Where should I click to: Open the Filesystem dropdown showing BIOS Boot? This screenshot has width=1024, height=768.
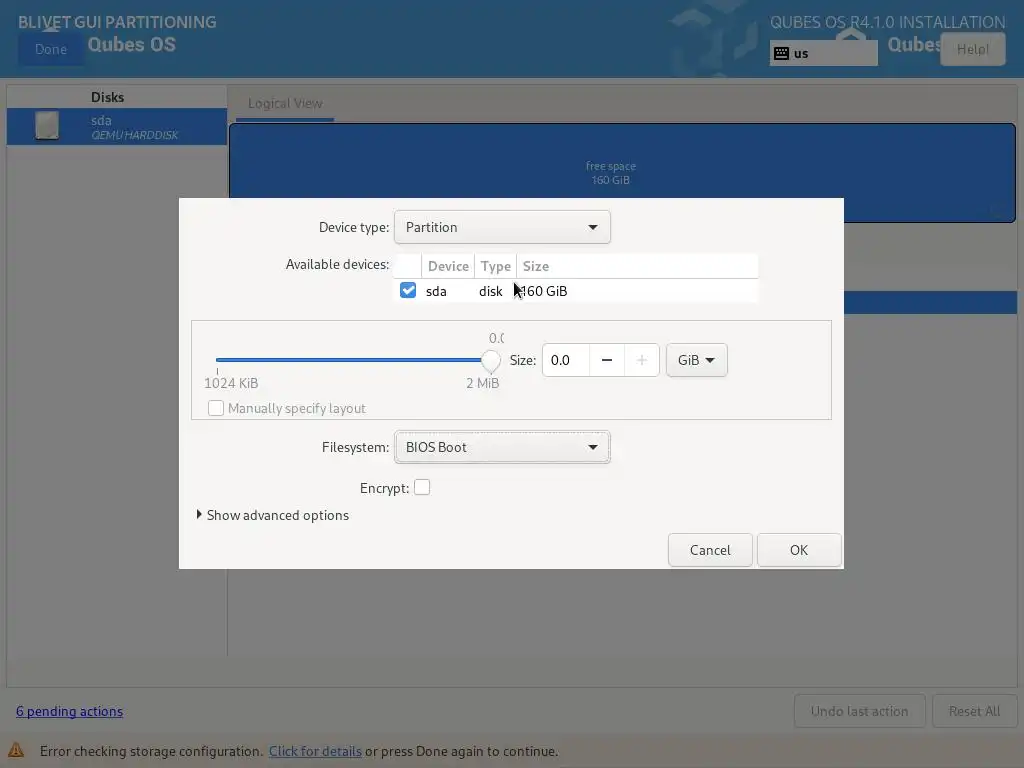[502, 447]
